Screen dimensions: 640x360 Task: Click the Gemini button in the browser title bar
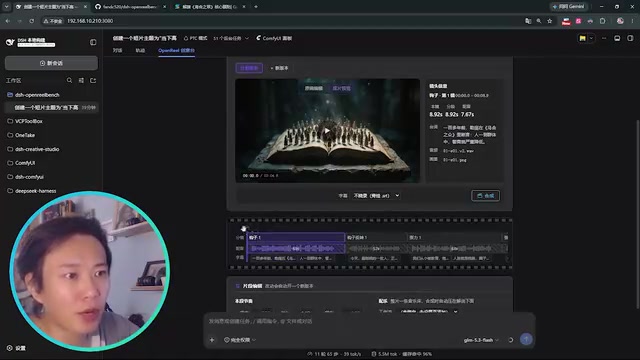(569, 7)
